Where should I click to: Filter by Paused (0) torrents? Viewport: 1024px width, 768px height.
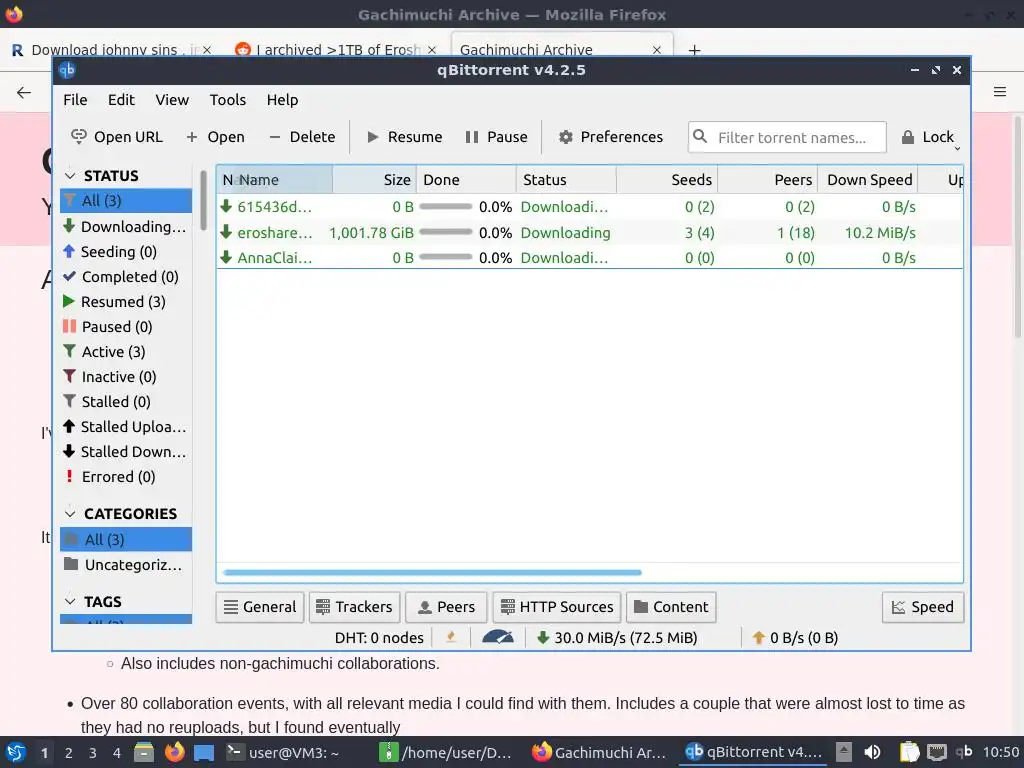(126, 327)
